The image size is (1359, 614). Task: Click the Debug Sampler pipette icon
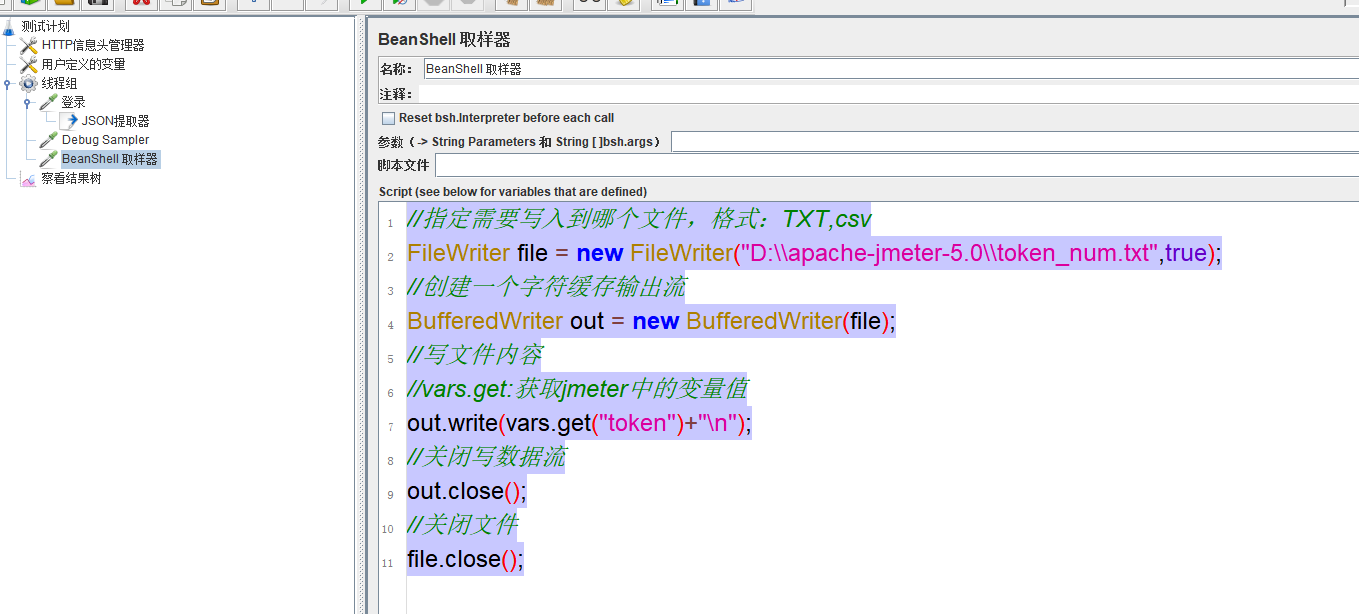[x=49, y=140]
